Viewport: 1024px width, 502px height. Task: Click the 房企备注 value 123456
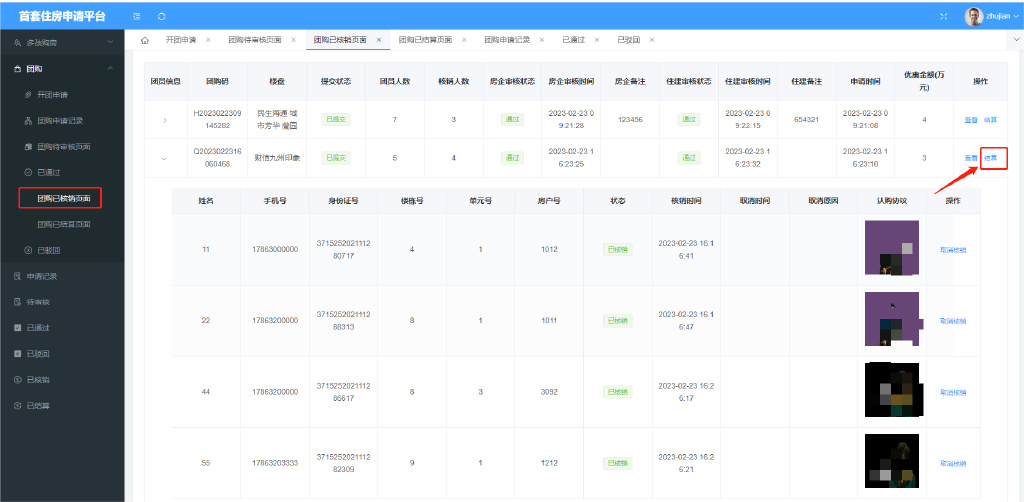[630, 120]
